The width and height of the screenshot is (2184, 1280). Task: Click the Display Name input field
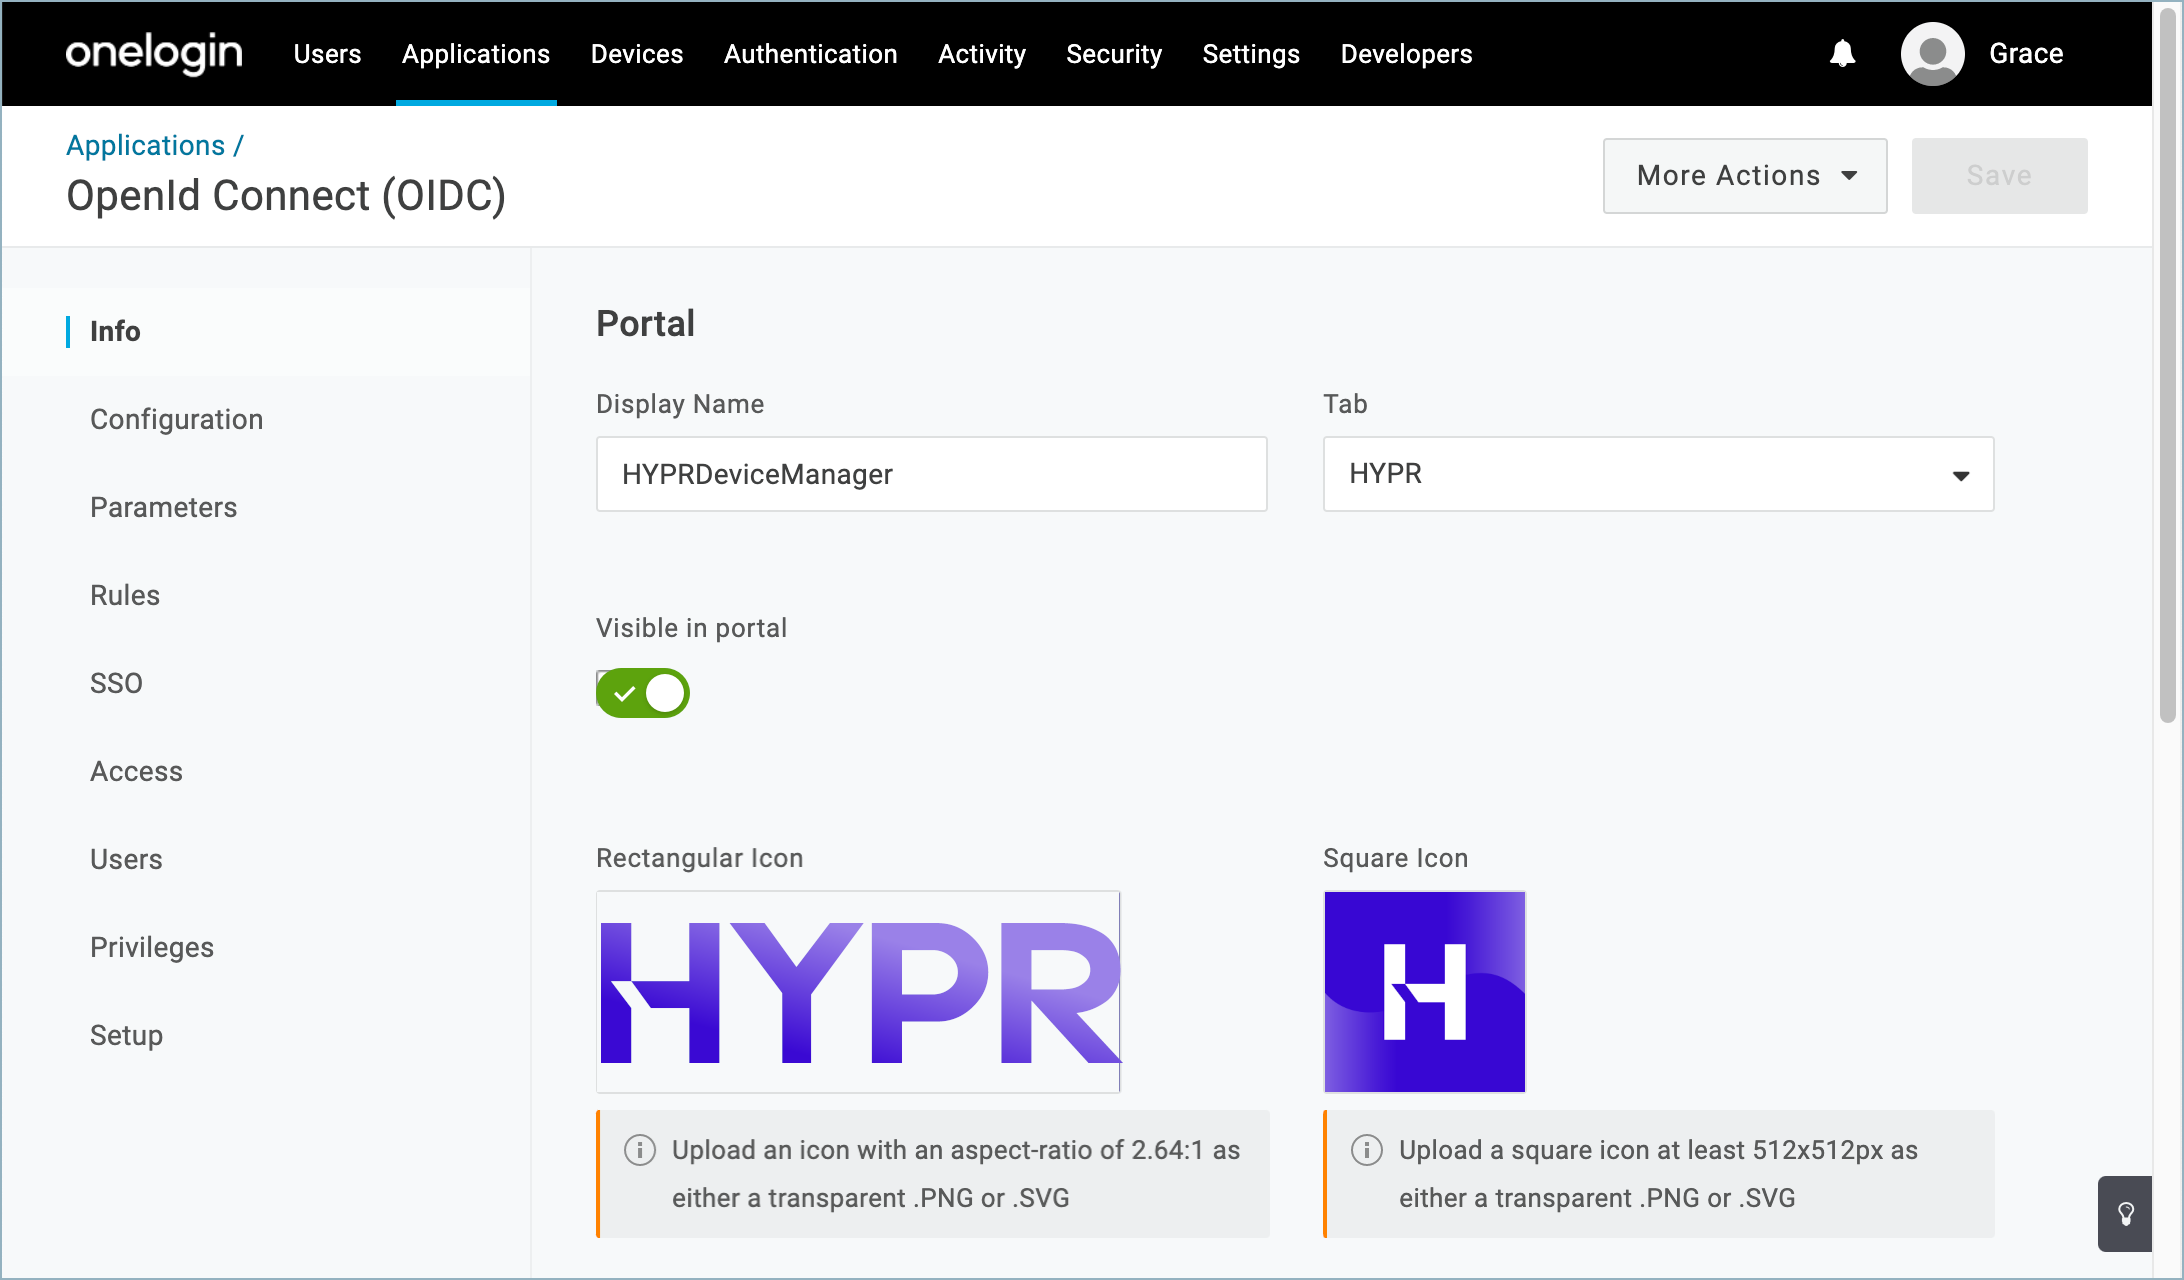pyautogui.click(x=931, y=474)
